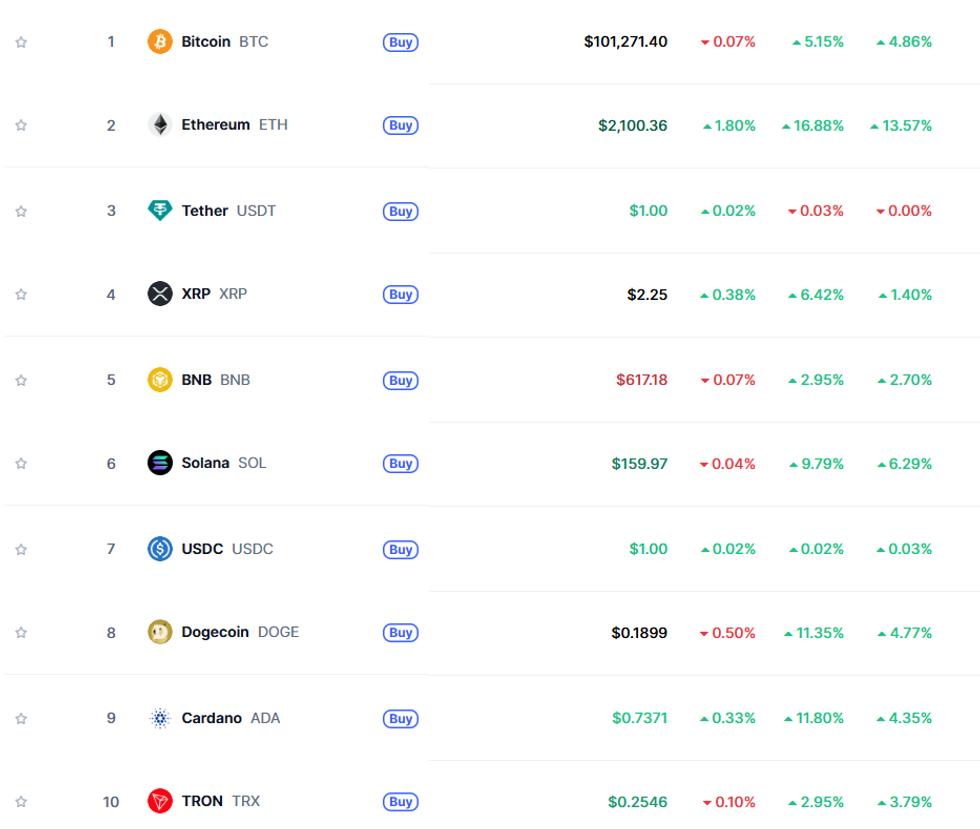Click the Solana logo icon
Viewport: 980px width, 829px height.
[160, 463]
